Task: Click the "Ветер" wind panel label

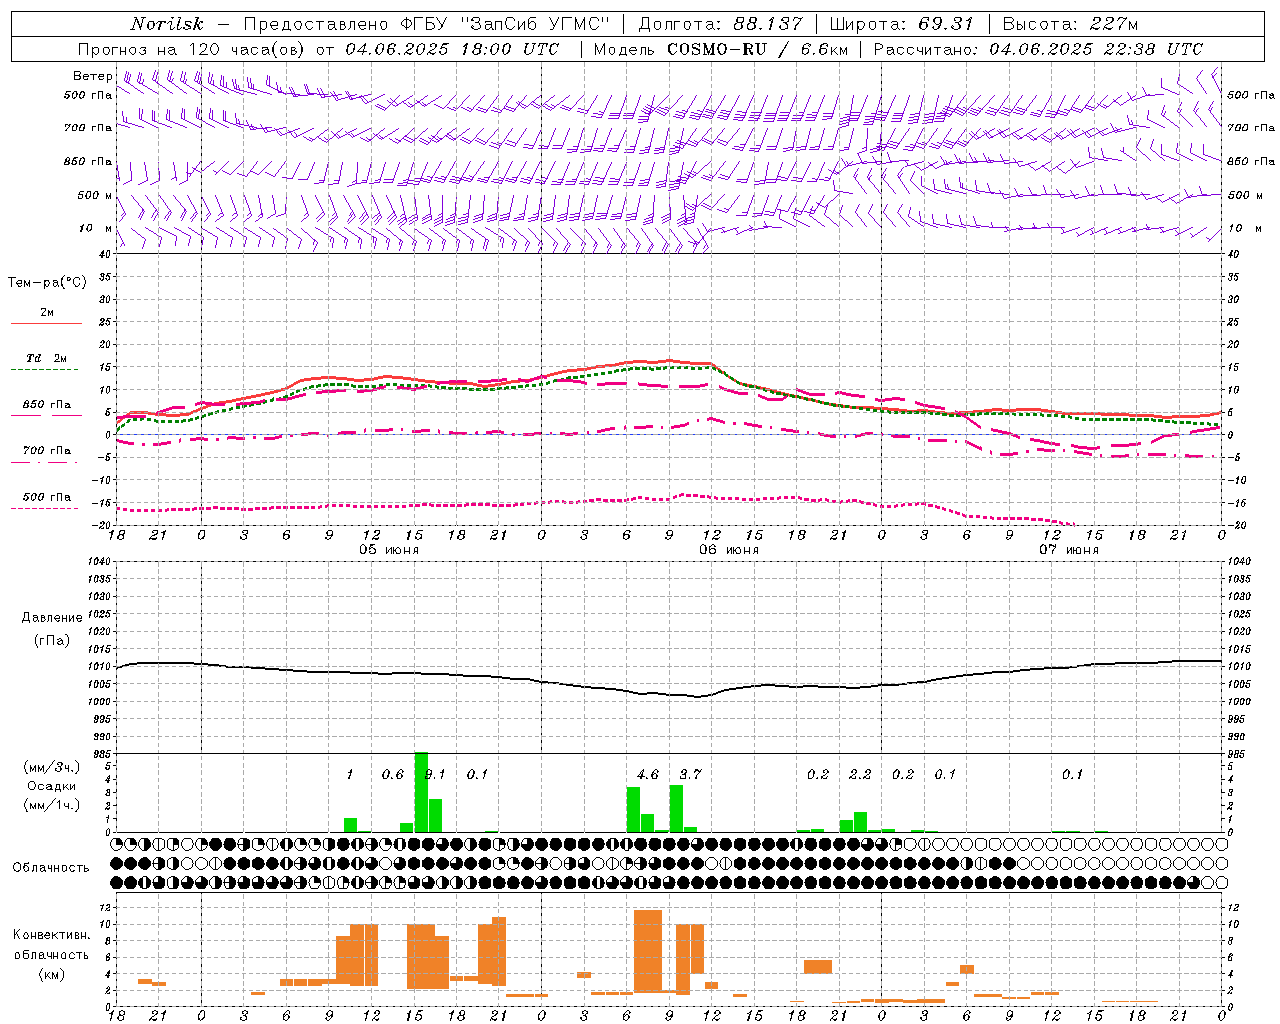Action: [92, 76]
